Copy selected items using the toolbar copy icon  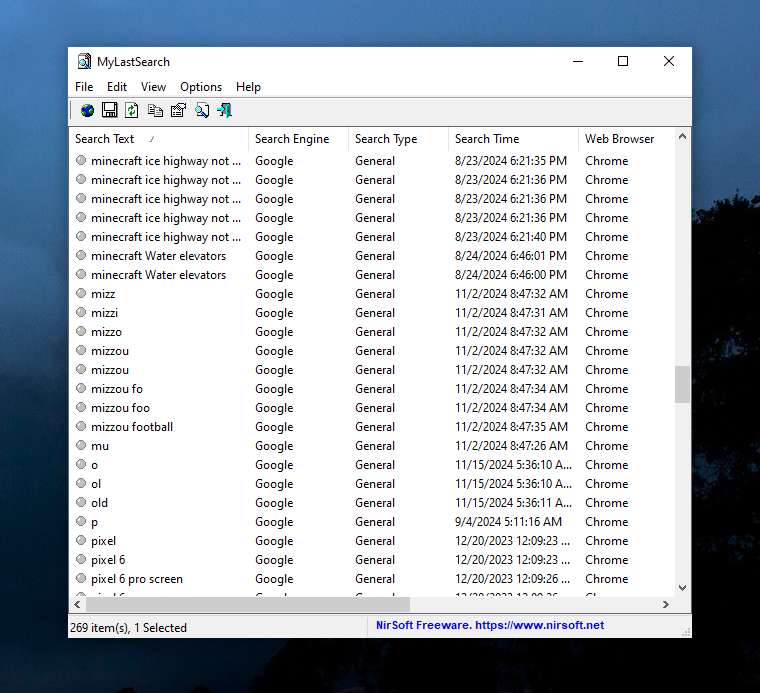155,110
